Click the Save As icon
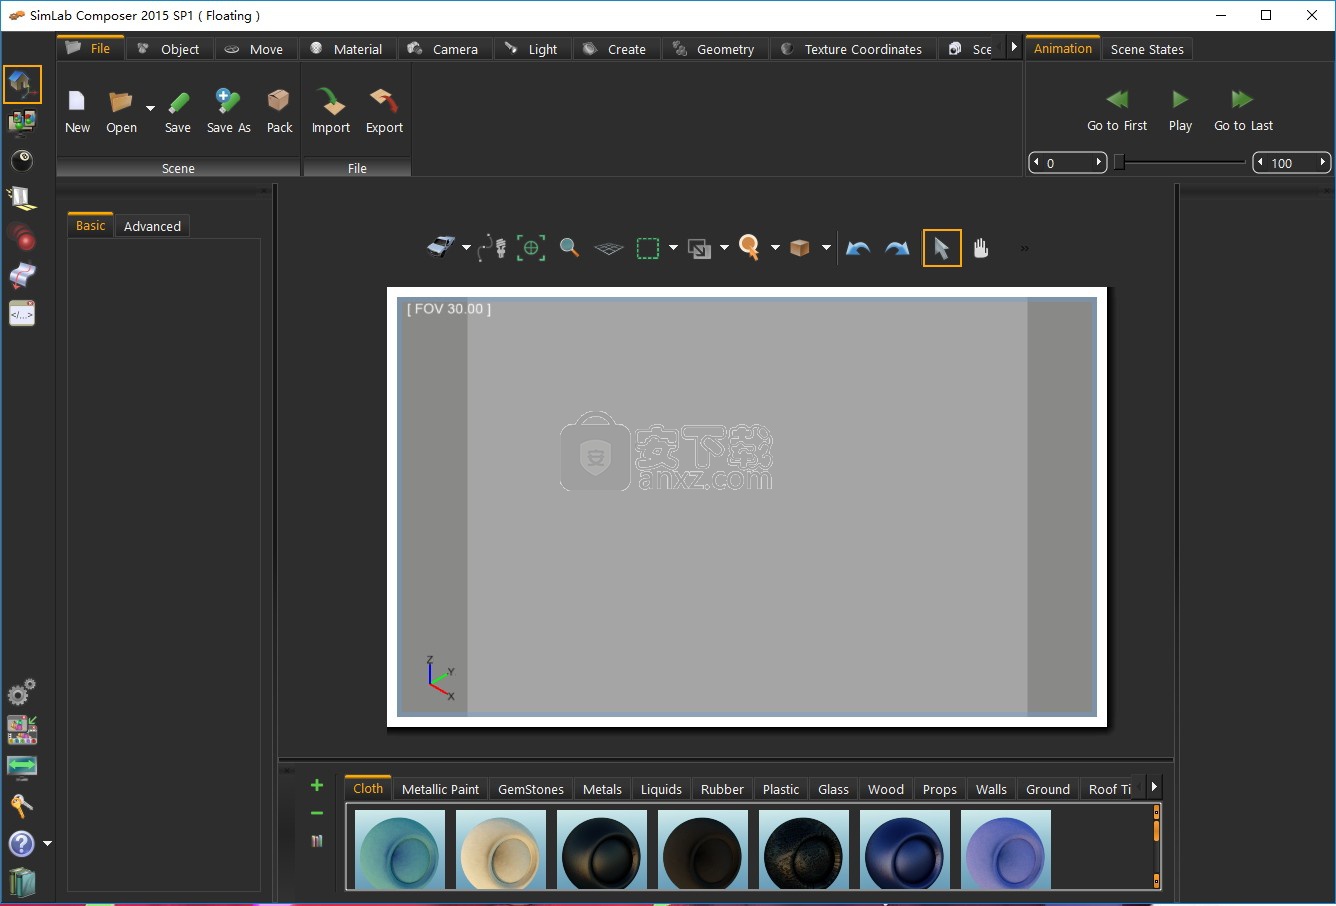Image resolution: width=1336 pixels, height=906 pixels. click(227, 101)
